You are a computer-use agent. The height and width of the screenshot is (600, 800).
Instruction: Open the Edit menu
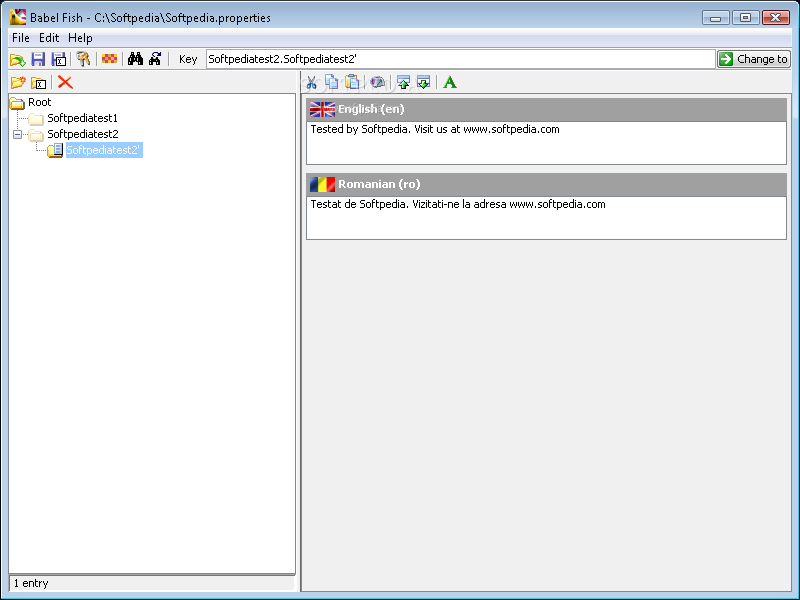pyautogui.click(x=49, y=38)
